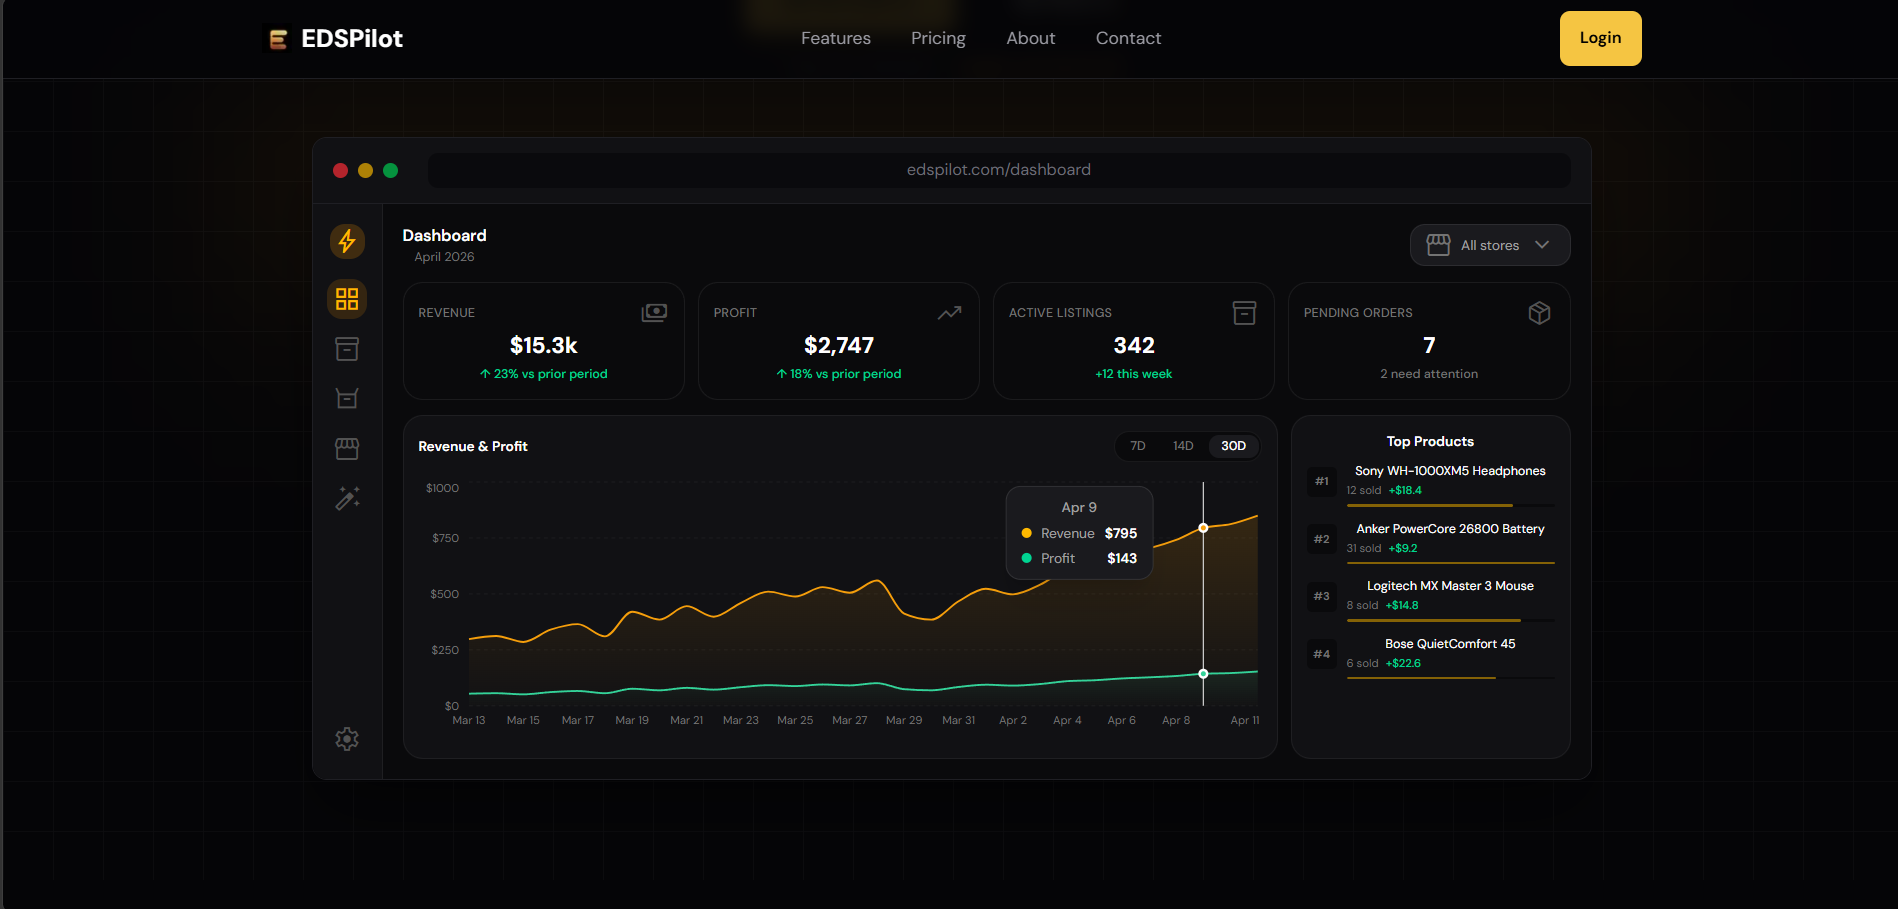This screenshot has width=1898, height=909.
Task: Click the archive box icon in sidebar
Action: pos(347,348)
